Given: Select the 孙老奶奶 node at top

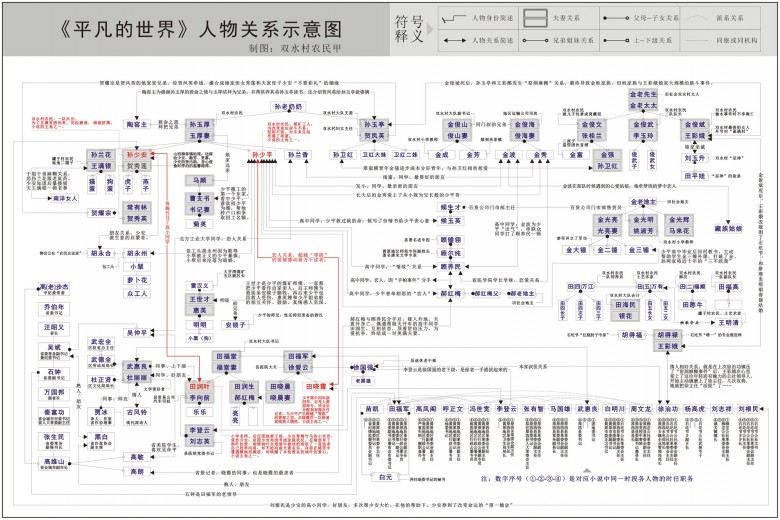Looking at the screenshot, I should tap(288, 106).
